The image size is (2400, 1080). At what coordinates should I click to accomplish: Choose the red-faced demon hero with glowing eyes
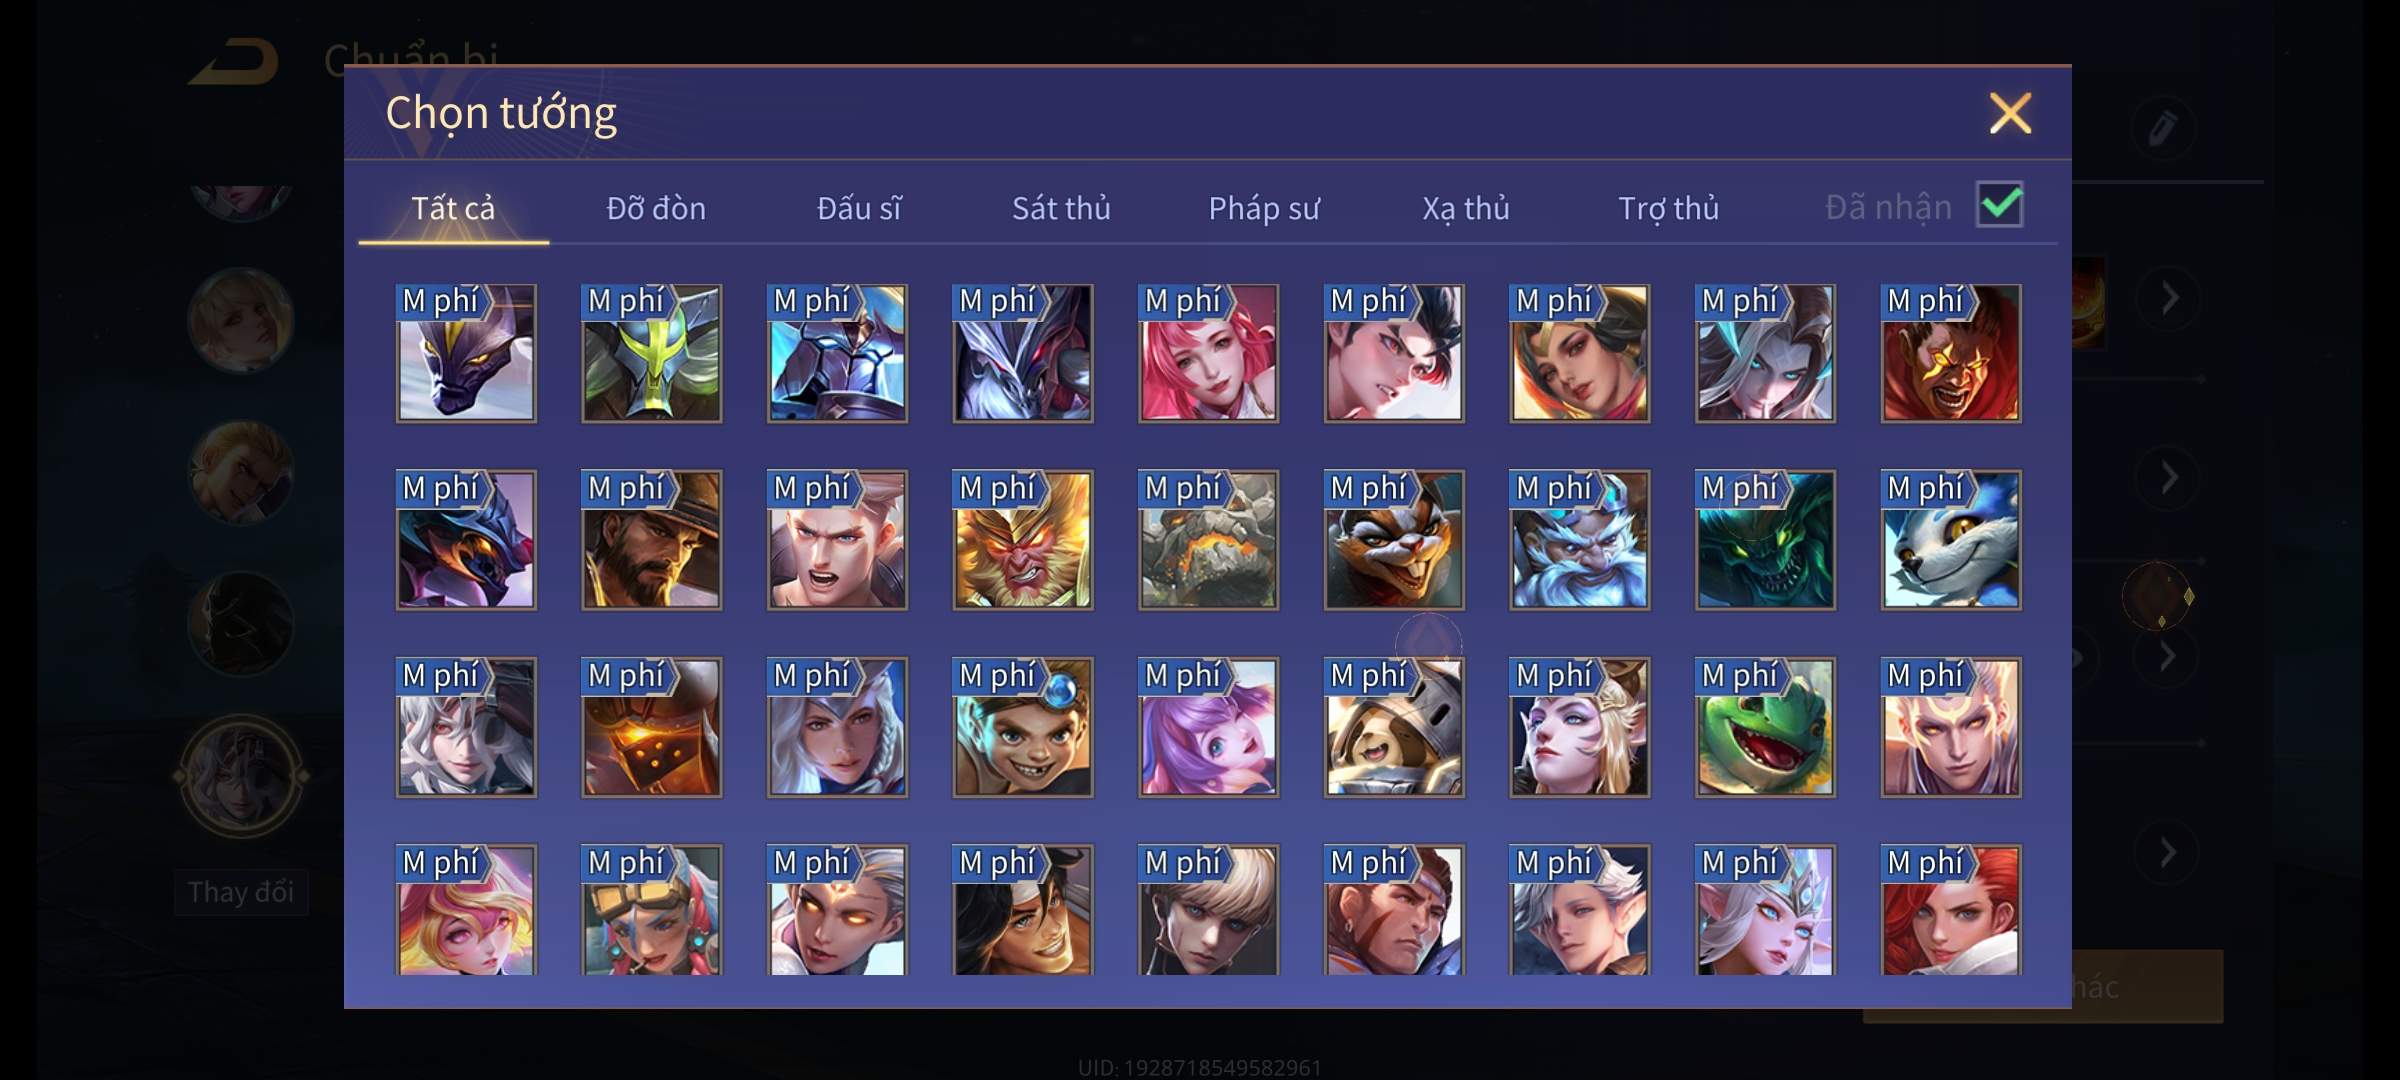[1951, 353]
